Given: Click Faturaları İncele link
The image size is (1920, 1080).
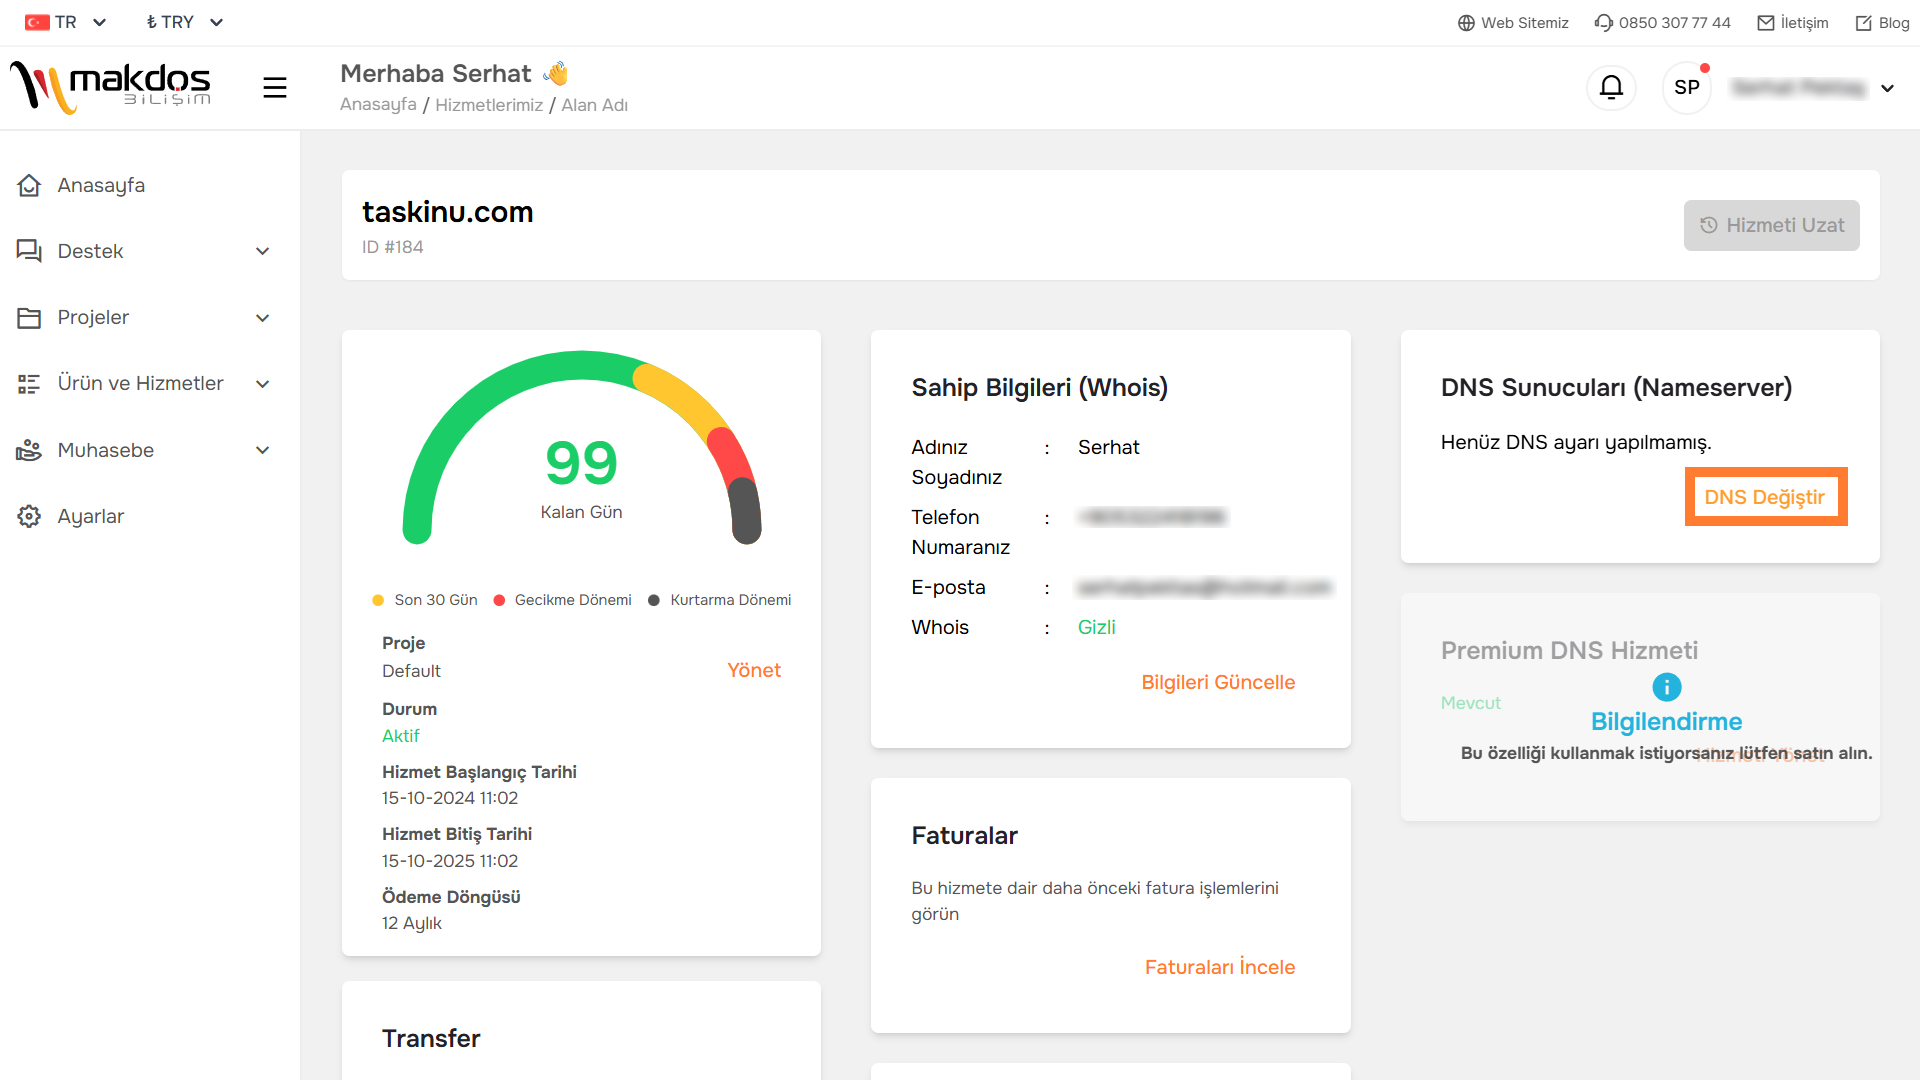Looking at the screenshot, I should click(1220, 967).
